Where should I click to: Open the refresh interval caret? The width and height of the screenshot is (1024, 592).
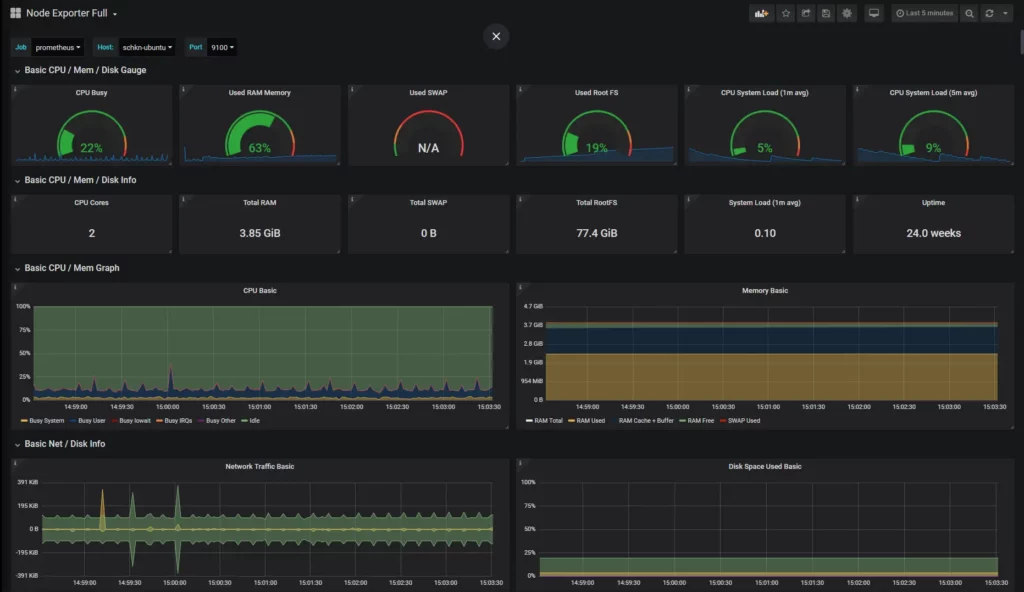point(1005,13)
